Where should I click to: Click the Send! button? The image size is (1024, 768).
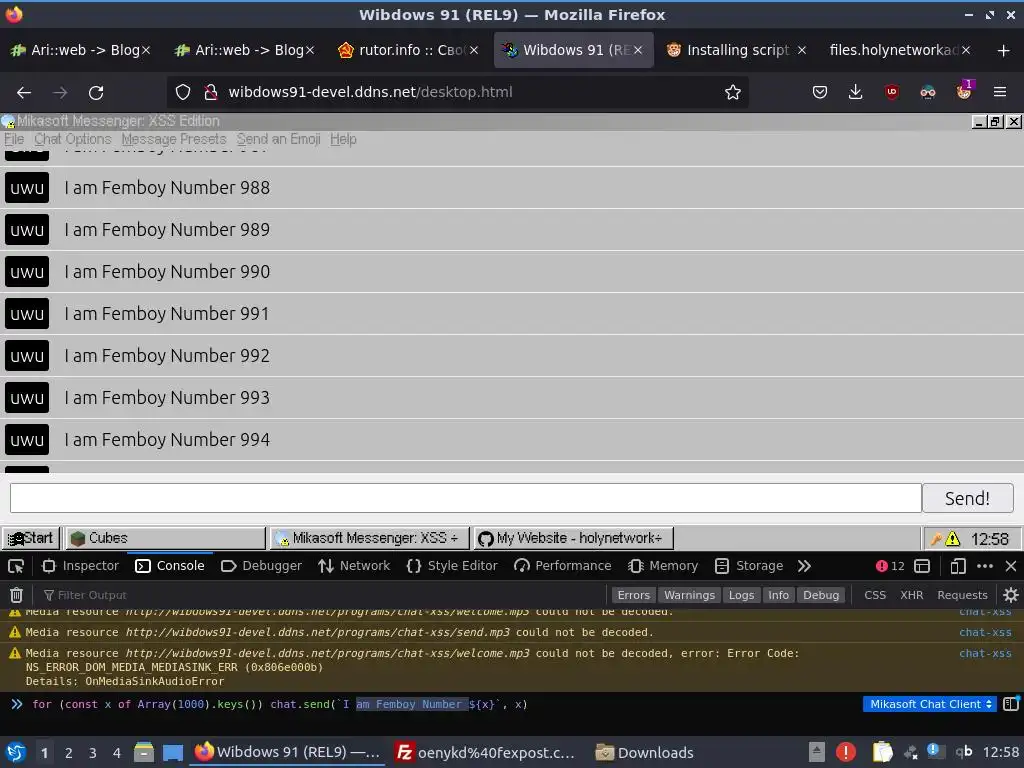pos(967,498)
